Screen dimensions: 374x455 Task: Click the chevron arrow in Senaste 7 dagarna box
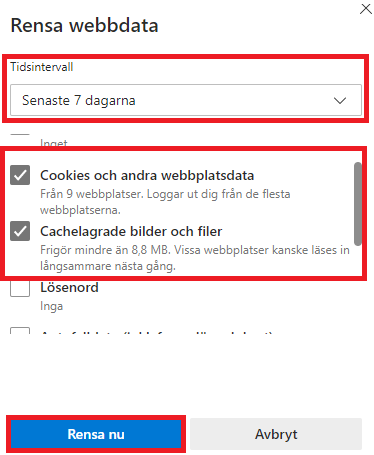[x=340, y=100]
